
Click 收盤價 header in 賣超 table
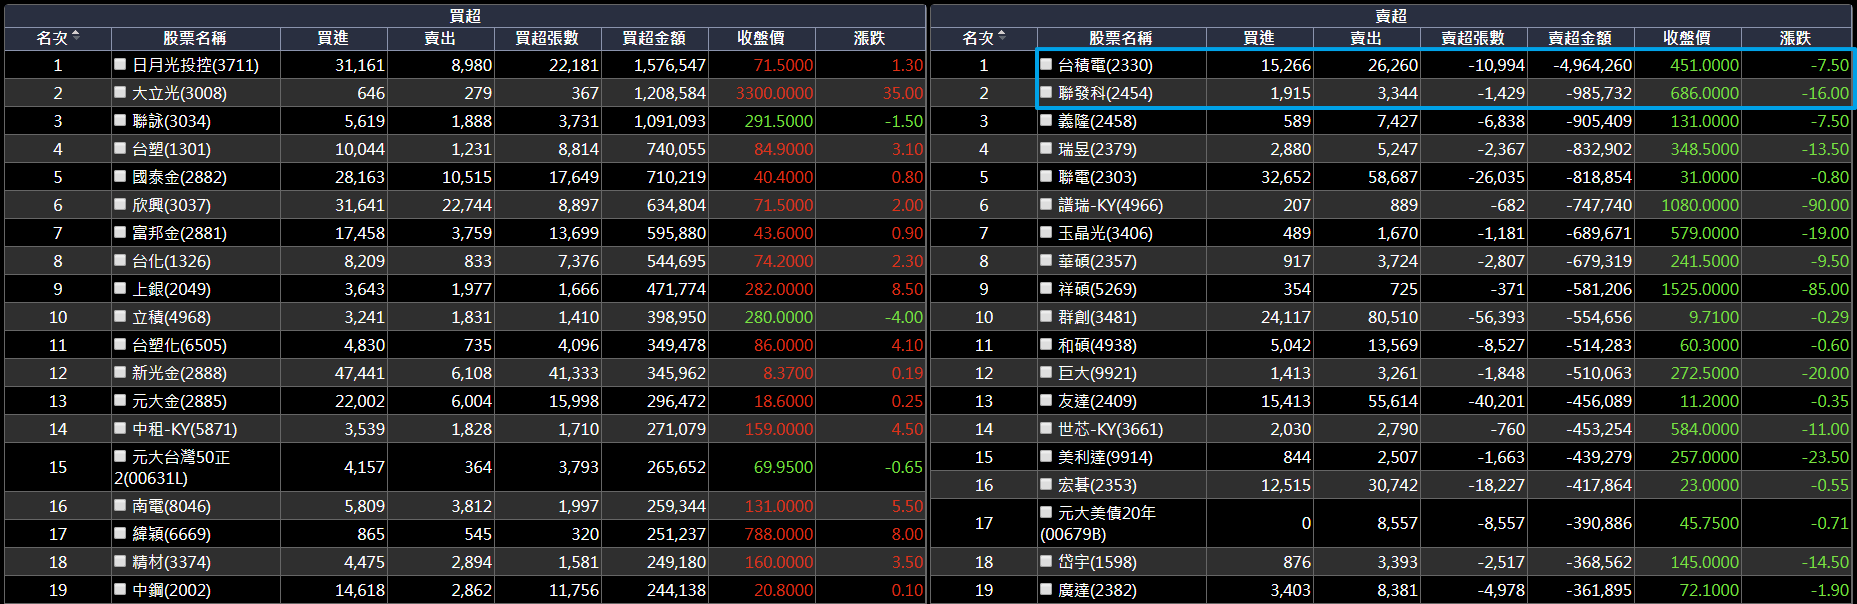(1687, 38)
